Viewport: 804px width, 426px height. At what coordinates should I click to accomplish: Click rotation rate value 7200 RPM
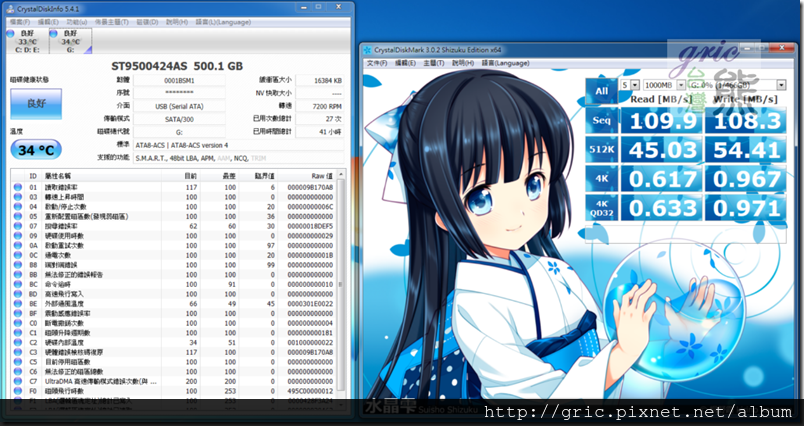point(319,106)
